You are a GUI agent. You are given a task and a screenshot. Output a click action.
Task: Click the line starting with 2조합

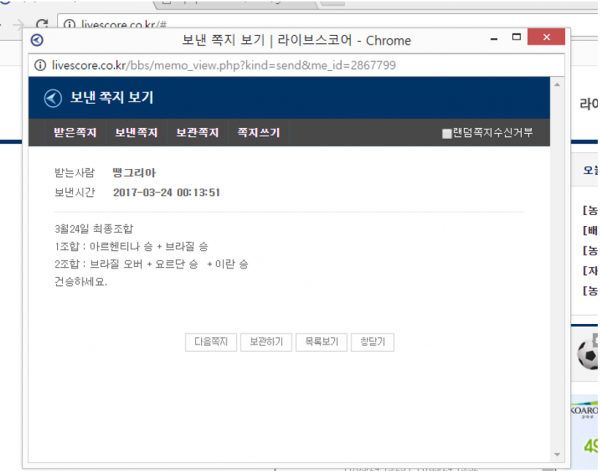point(152,264)
